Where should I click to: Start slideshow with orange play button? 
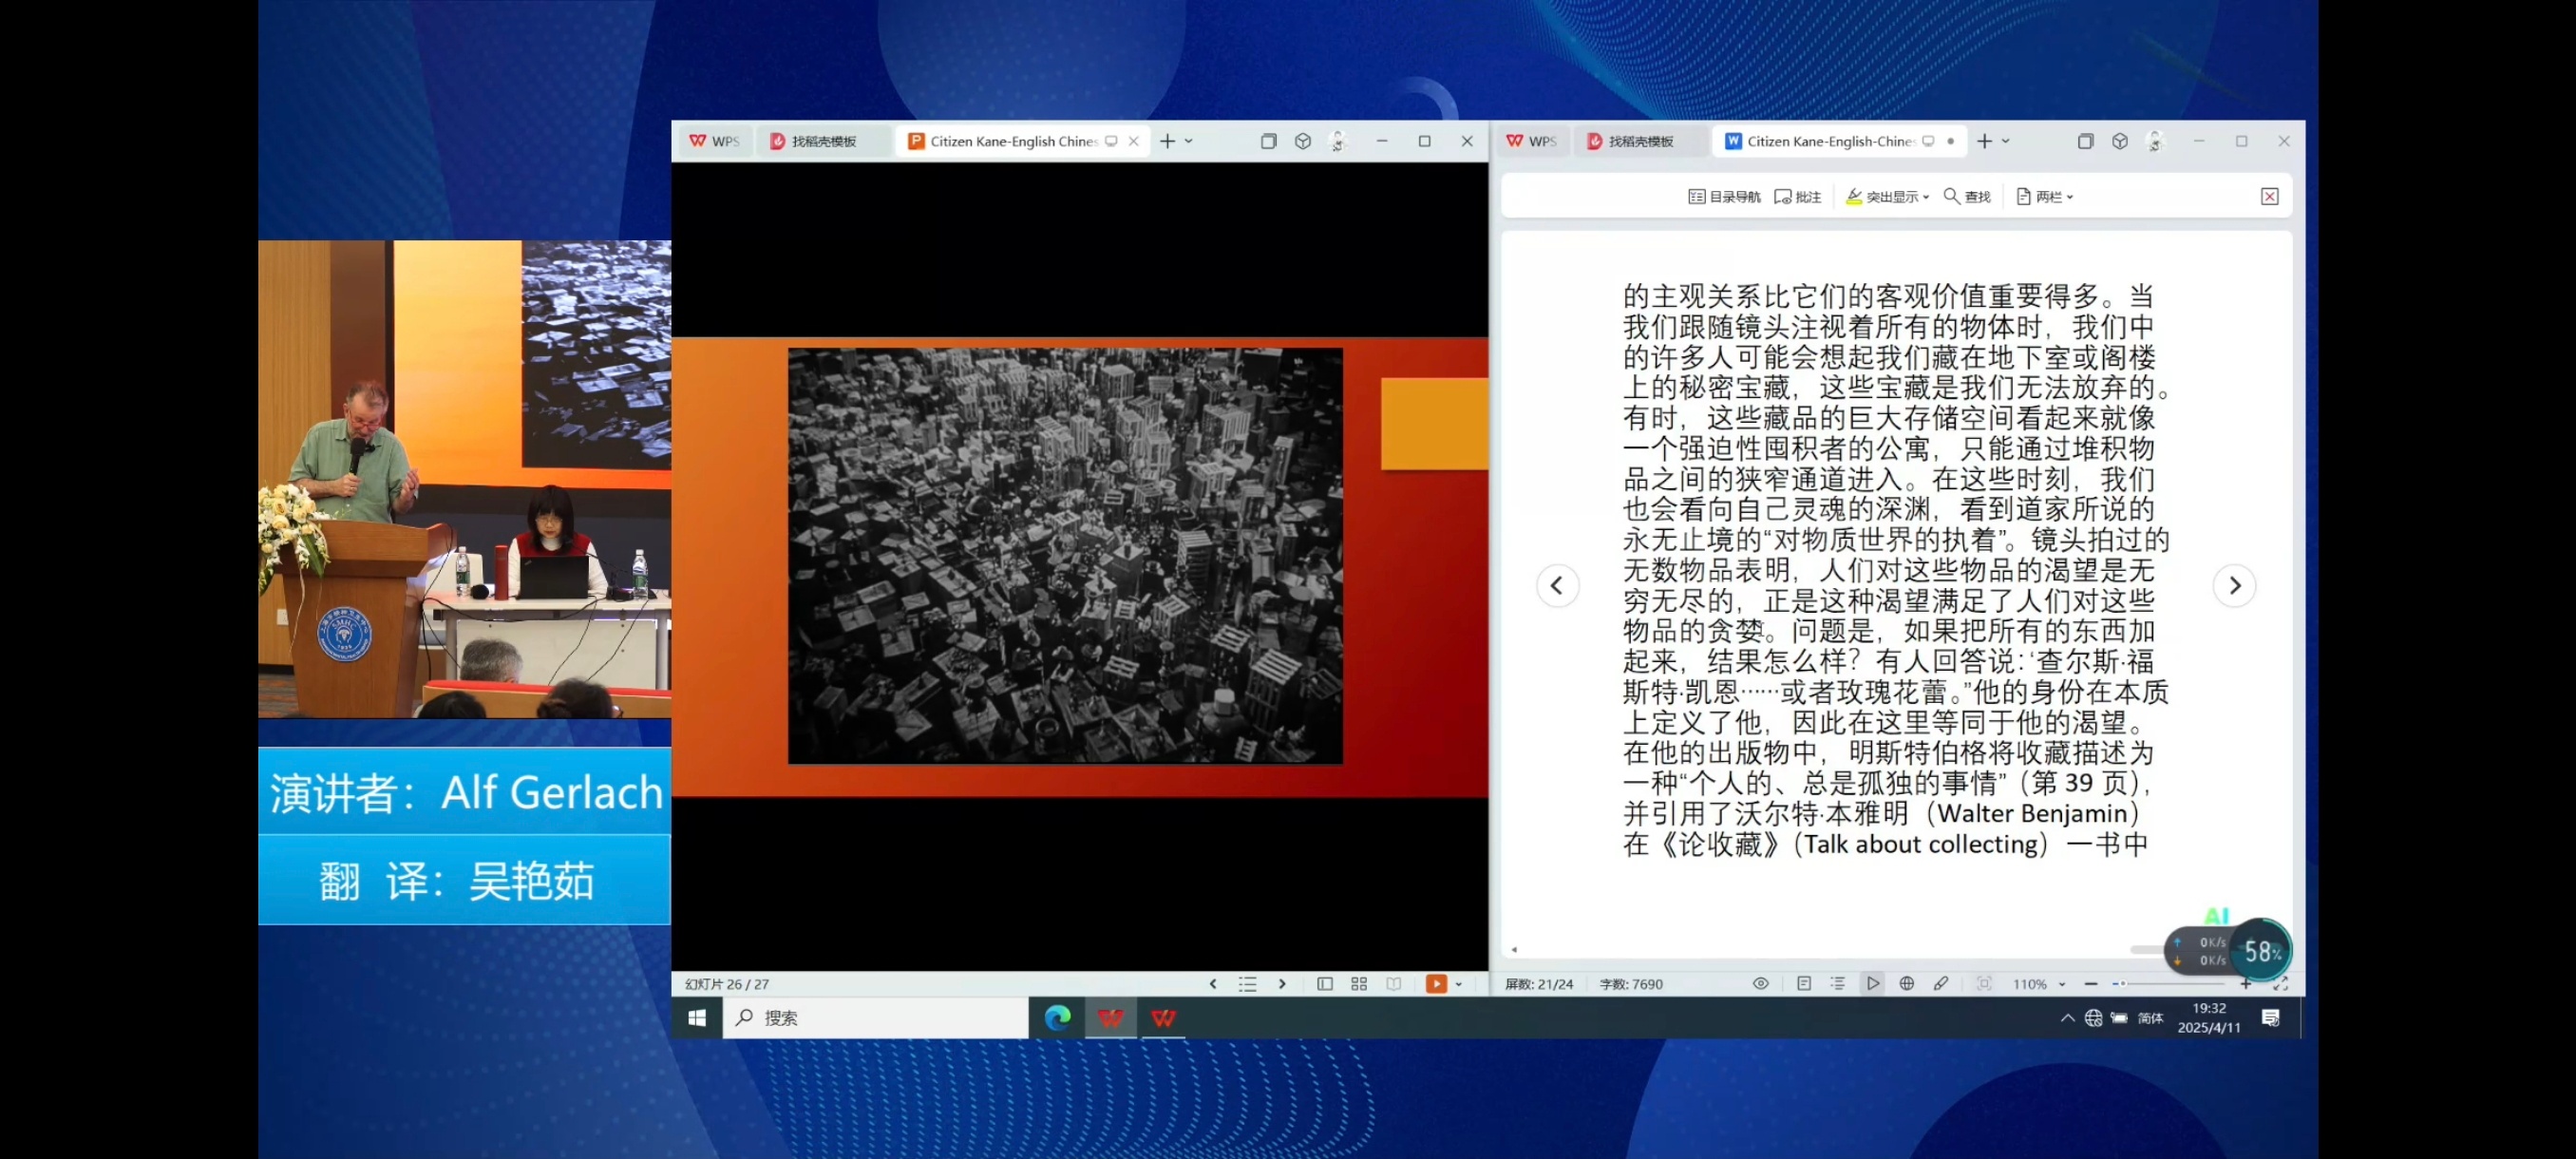1436,984
